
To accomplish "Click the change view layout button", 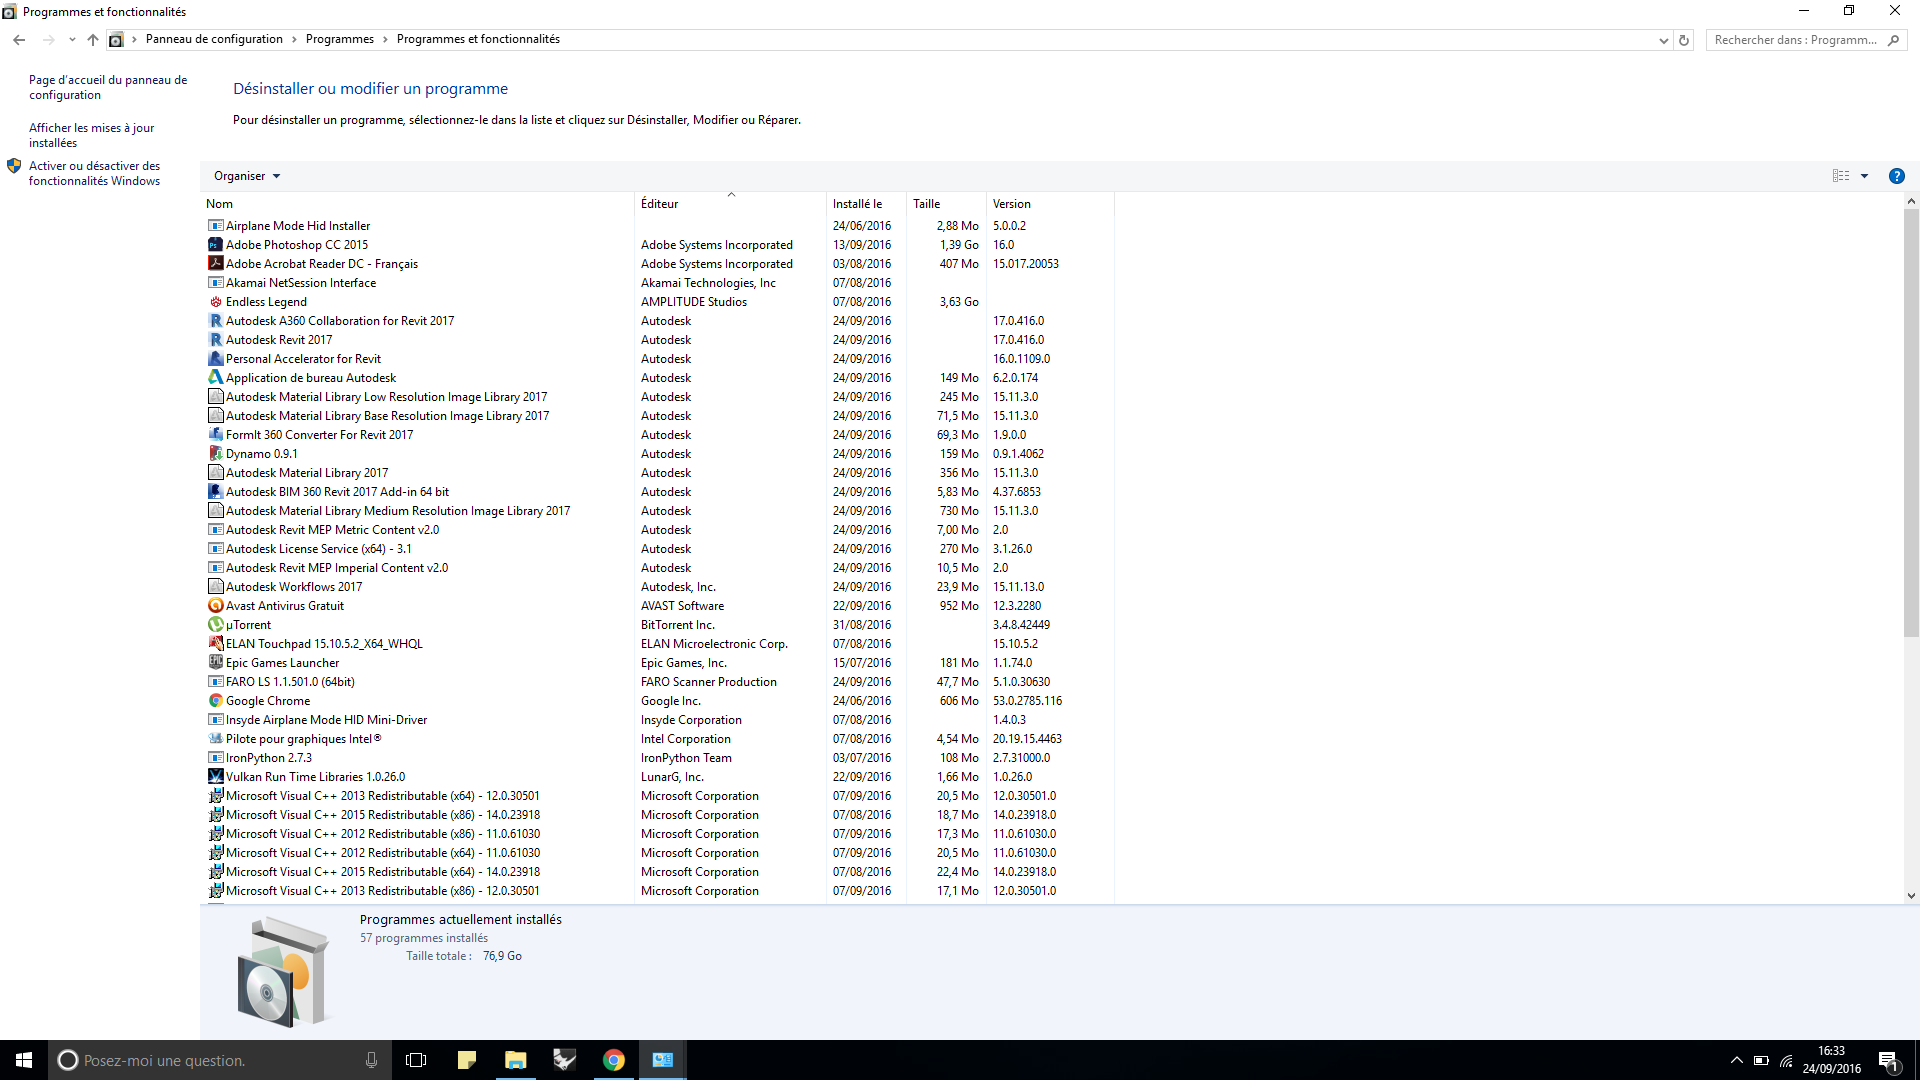I will [1841, 176].
